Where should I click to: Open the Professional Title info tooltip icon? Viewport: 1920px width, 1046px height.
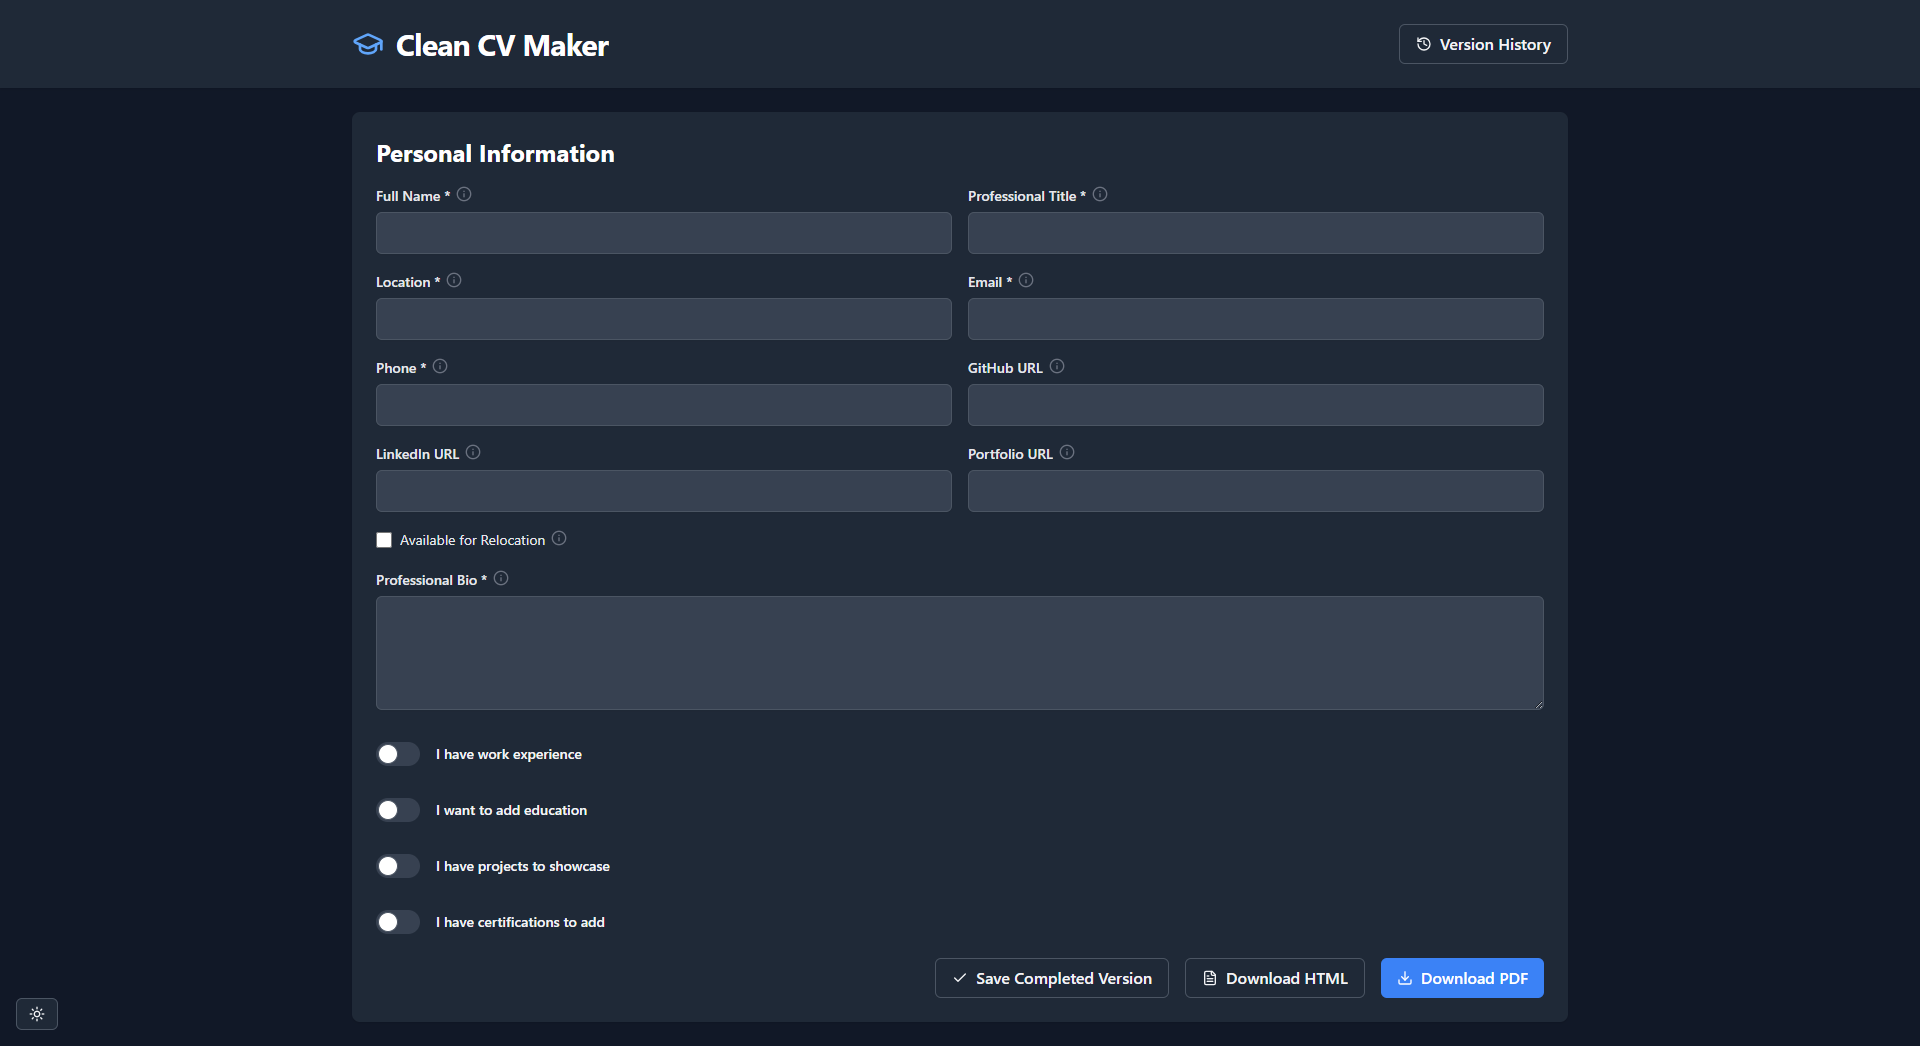tap(1099, 194)
